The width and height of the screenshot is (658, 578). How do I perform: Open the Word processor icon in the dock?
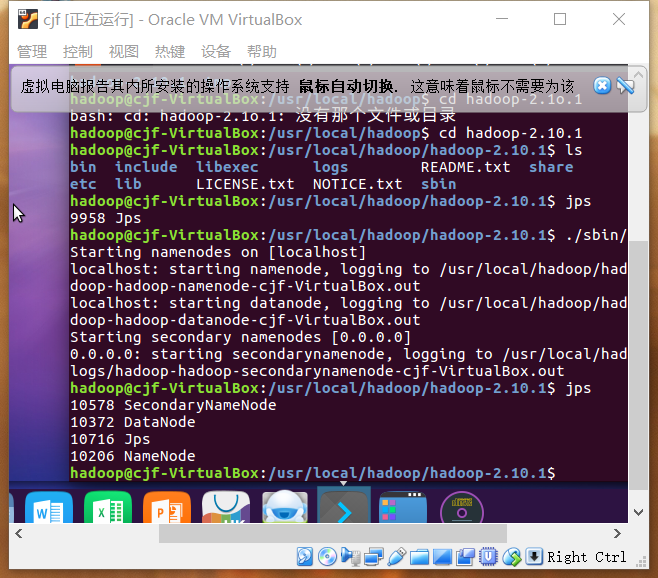(49, 507)
